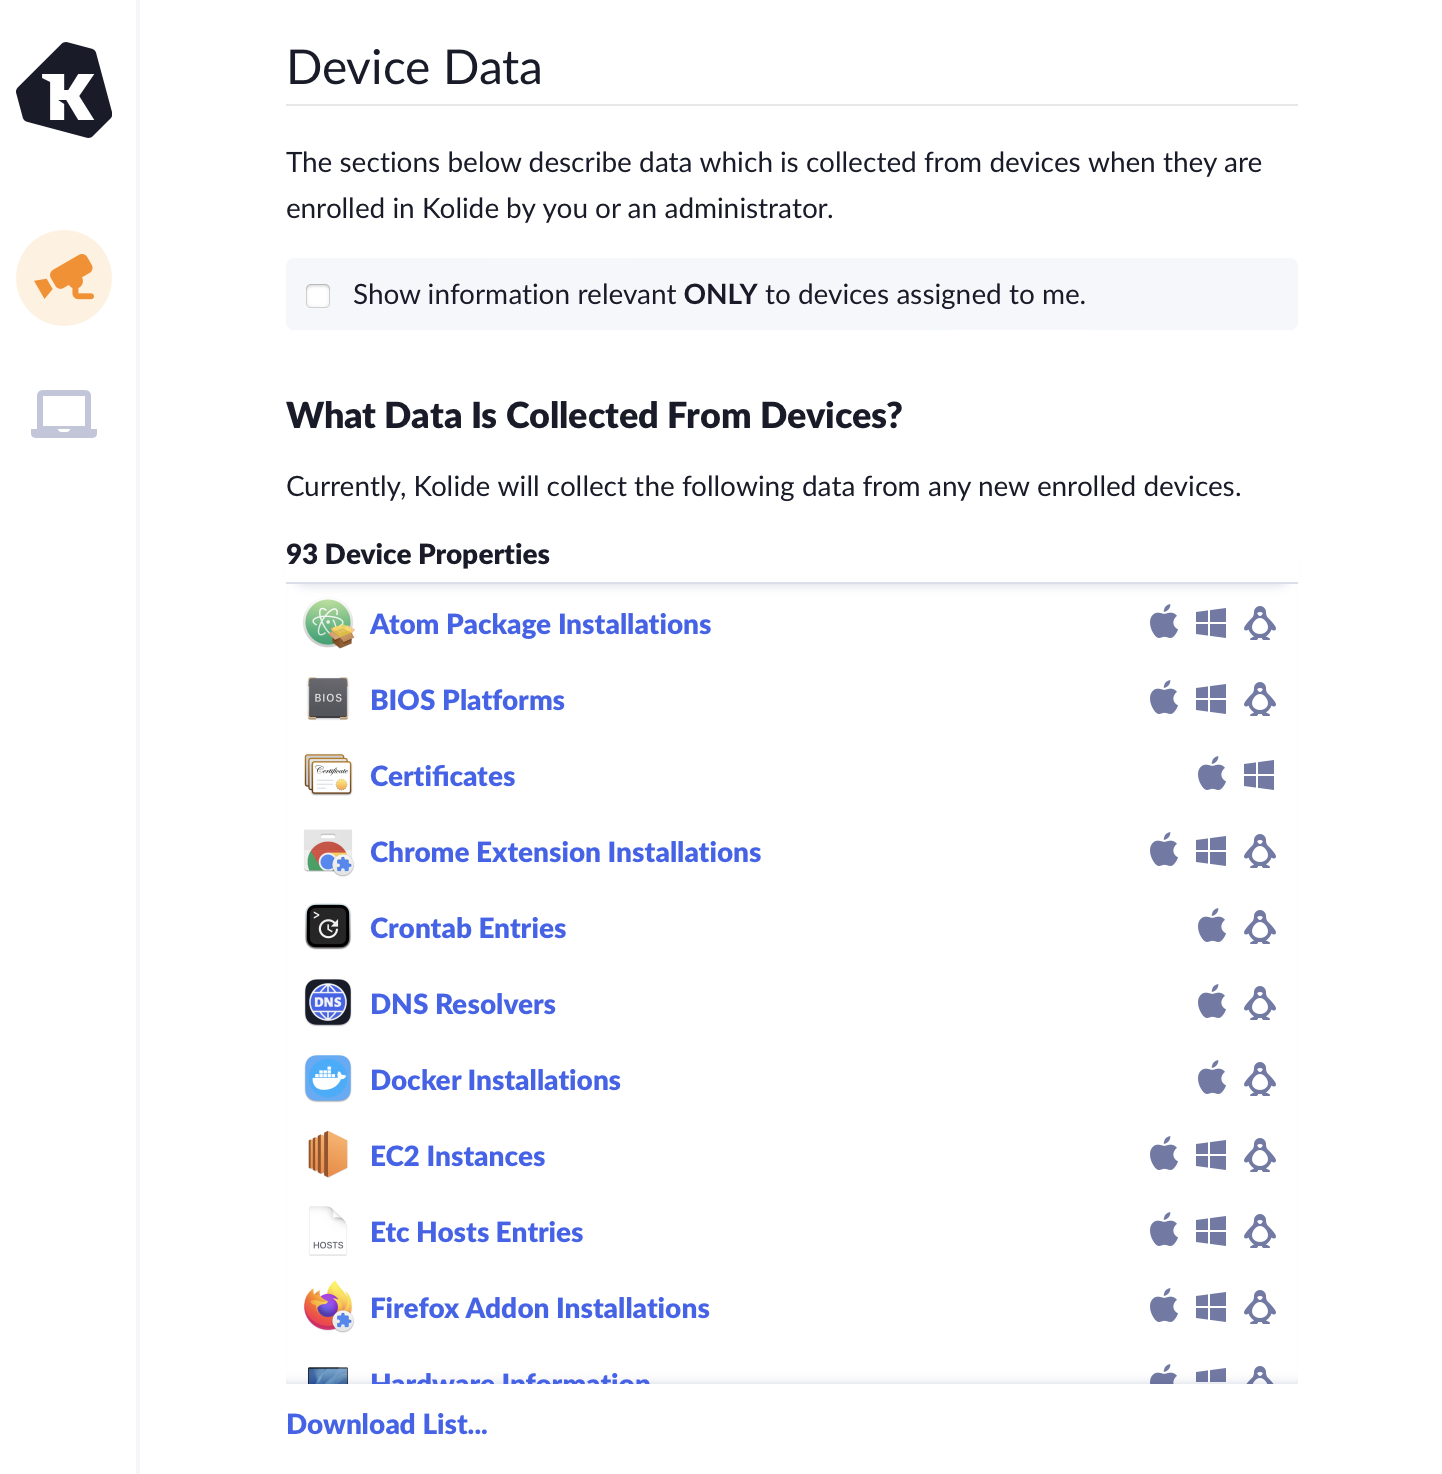This screenshot has width=1442, height=1474.
Task: Open the Docker Installations property
Action: click(495, 1080)
